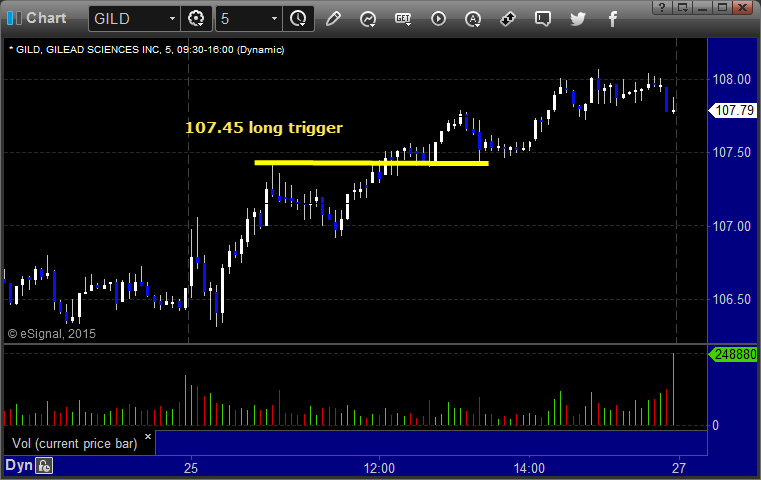The image size is (761, 480).
Task: Click the 107.45 long trigger text annotation
Action: pyautogui.click(x=264, y=128)
